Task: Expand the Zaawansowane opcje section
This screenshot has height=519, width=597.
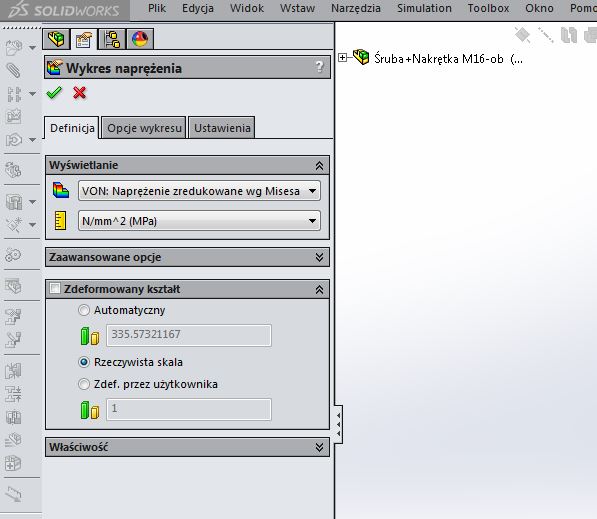Action: (187, 257)
